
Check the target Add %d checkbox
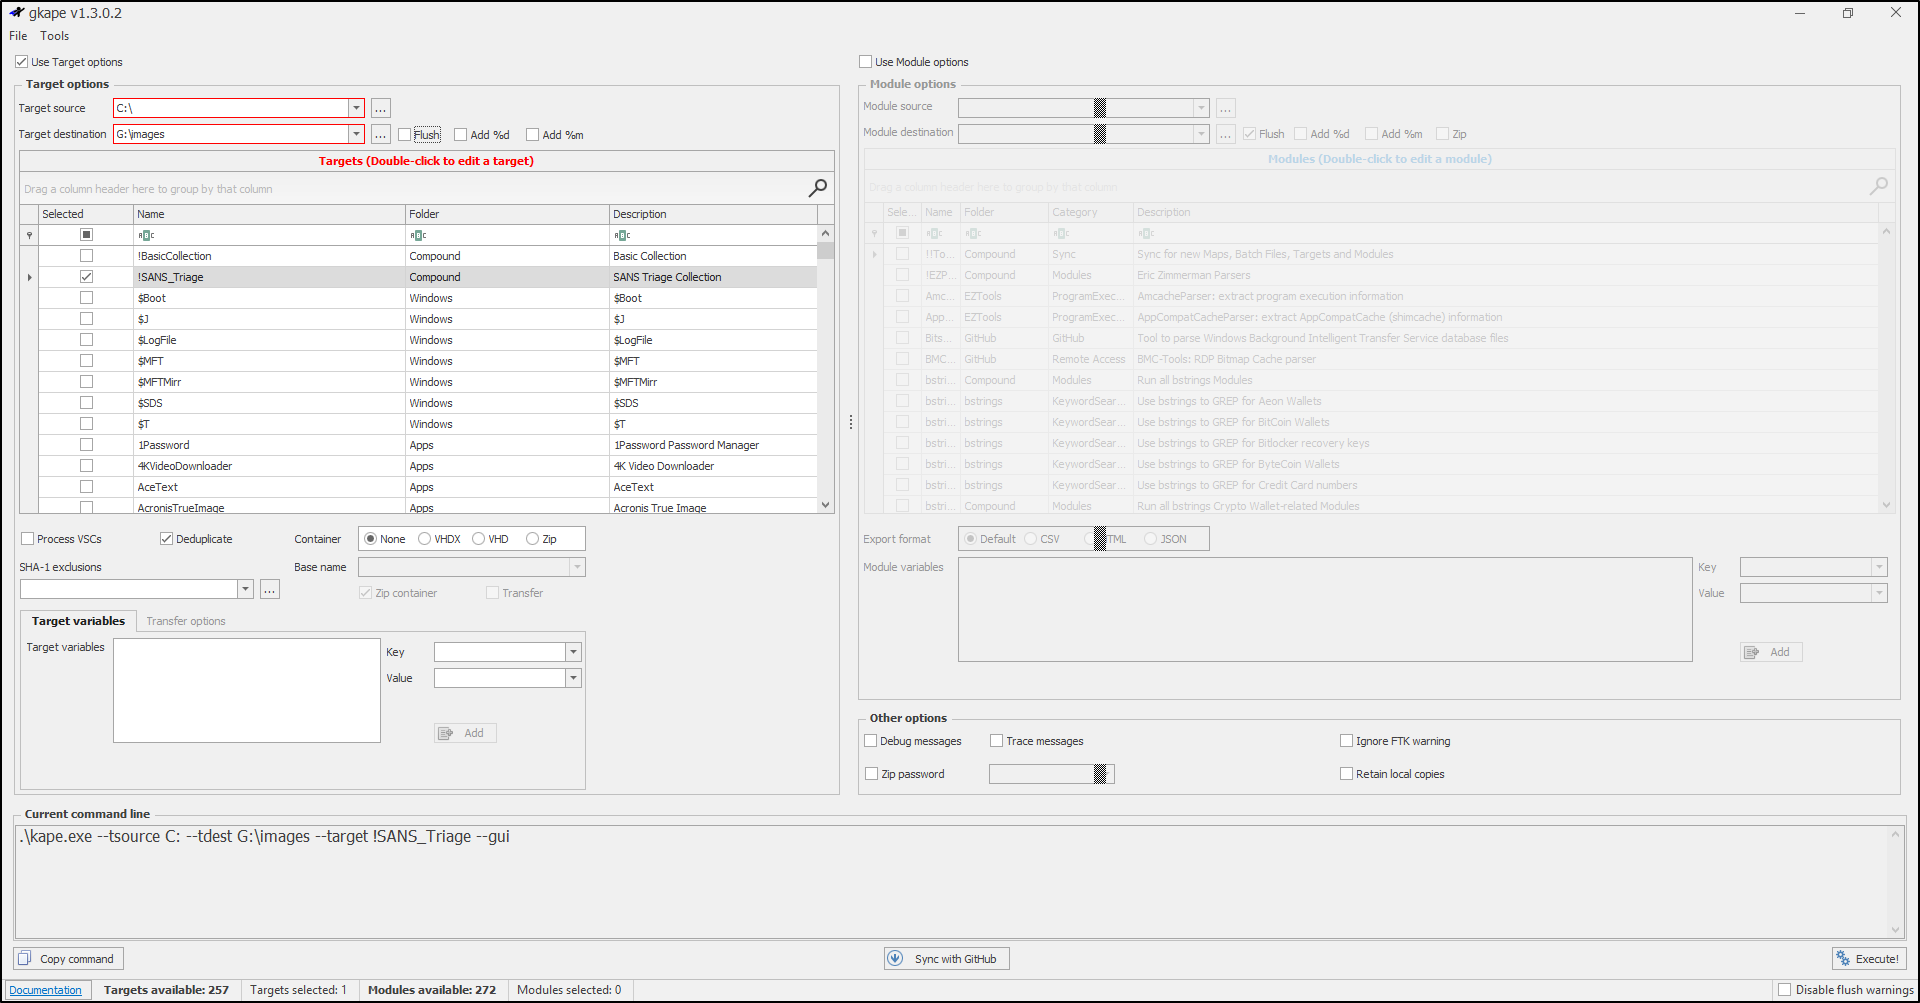[460, 135]
